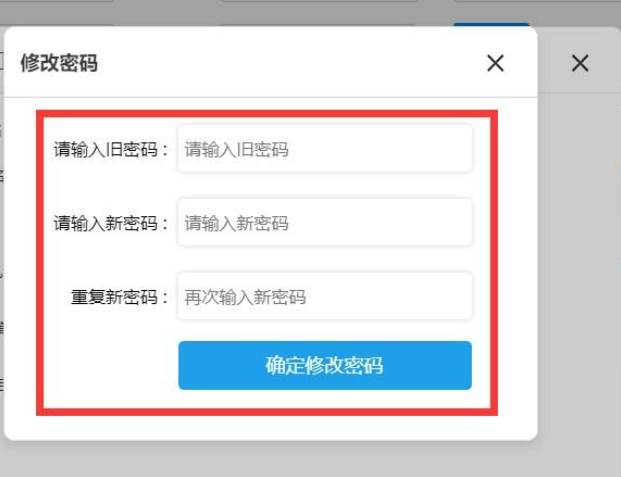Click the 修改密码 dialog title text
Image resolution: width=621 pixels, height=477 pixels.
coord(59,63)
